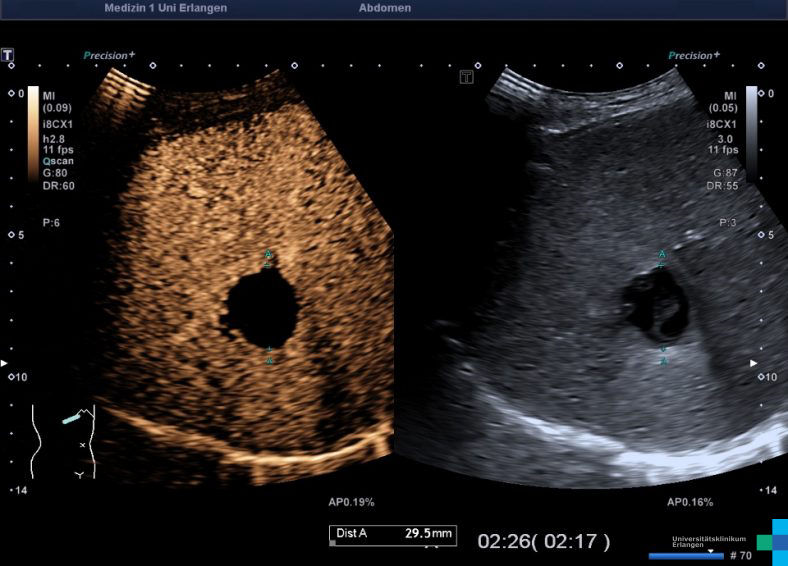This screenshot has width=788, height=566.
Task: Click the 02:26 contrast timer readout
Action: click(543, 541)
